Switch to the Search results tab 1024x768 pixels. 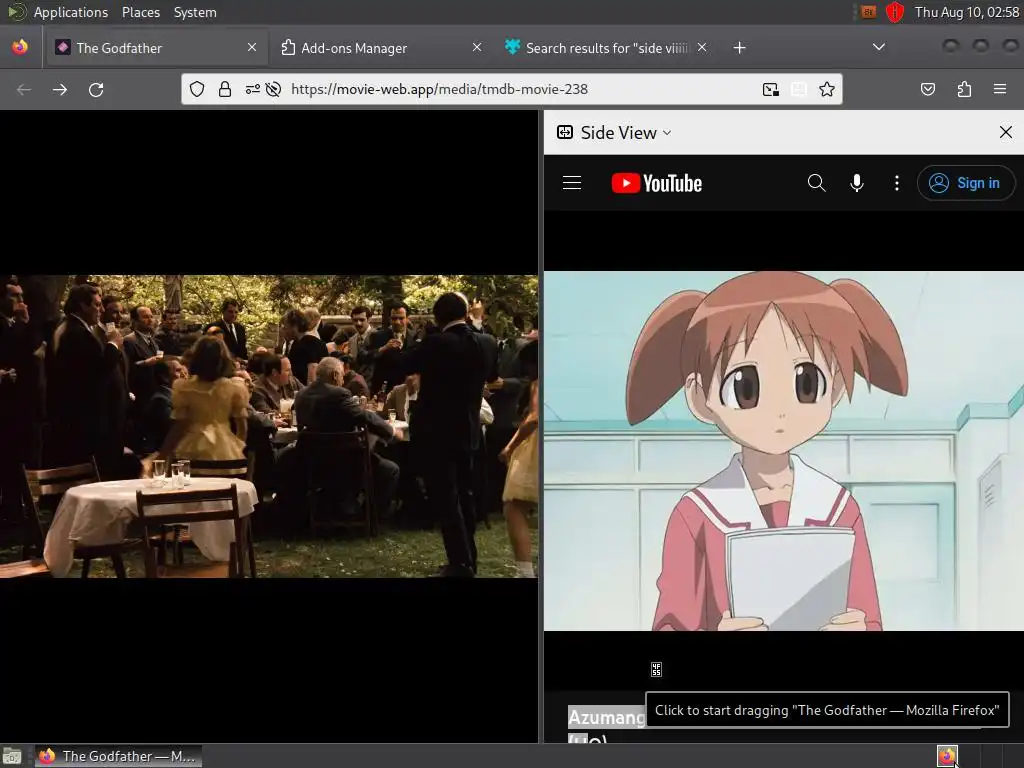coord(605,48)
